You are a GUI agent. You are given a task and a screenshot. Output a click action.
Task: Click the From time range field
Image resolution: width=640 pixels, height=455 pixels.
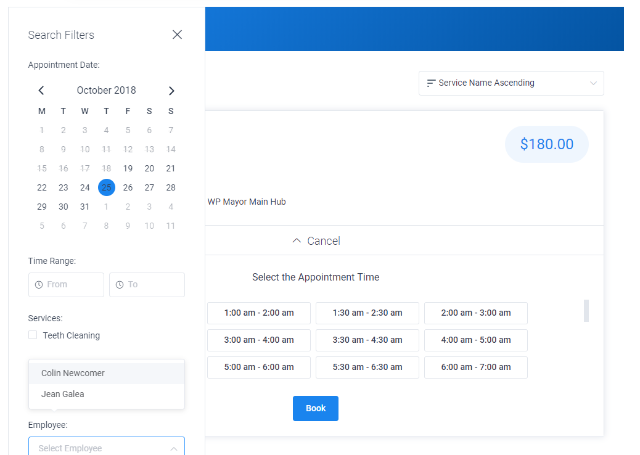click(x=66, y=284)
